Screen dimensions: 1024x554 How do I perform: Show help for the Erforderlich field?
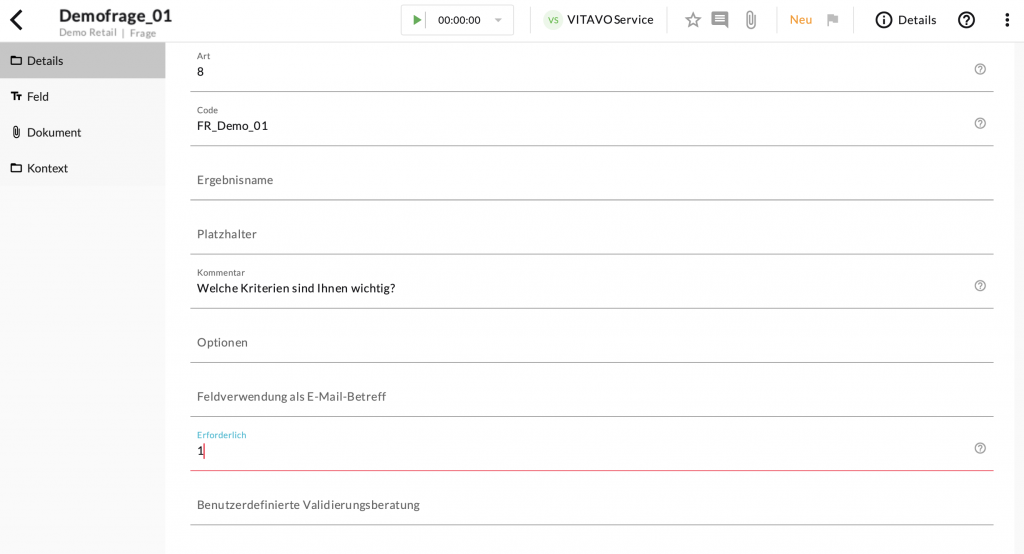[x=980, y=448]
